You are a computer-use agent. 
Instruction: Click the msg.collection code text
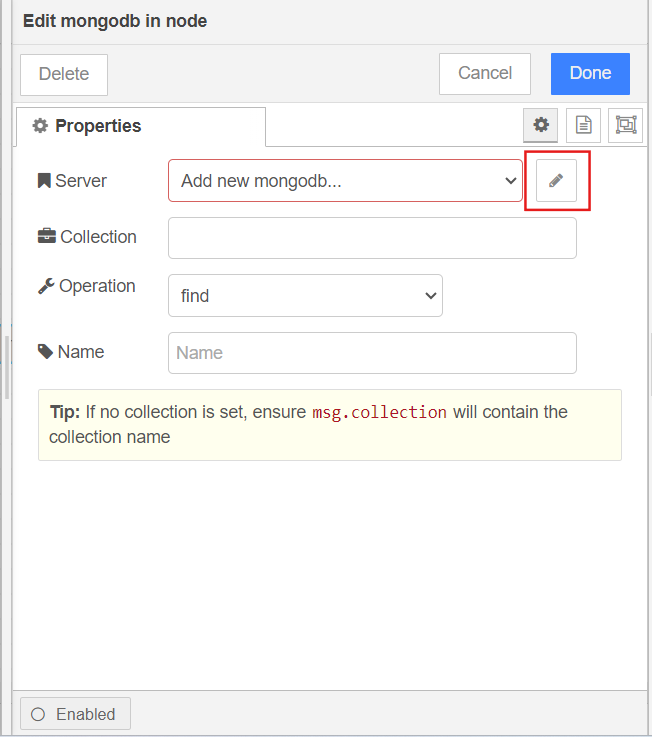379,412
